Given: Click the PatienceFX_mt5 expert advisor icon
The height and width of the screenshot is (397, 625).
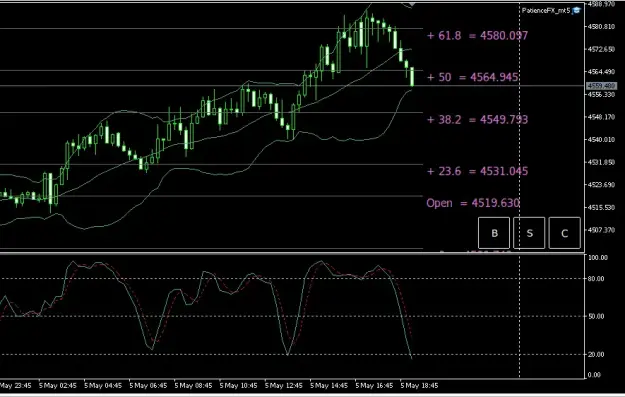Looking at the screenshot, I should pos(576,11).
